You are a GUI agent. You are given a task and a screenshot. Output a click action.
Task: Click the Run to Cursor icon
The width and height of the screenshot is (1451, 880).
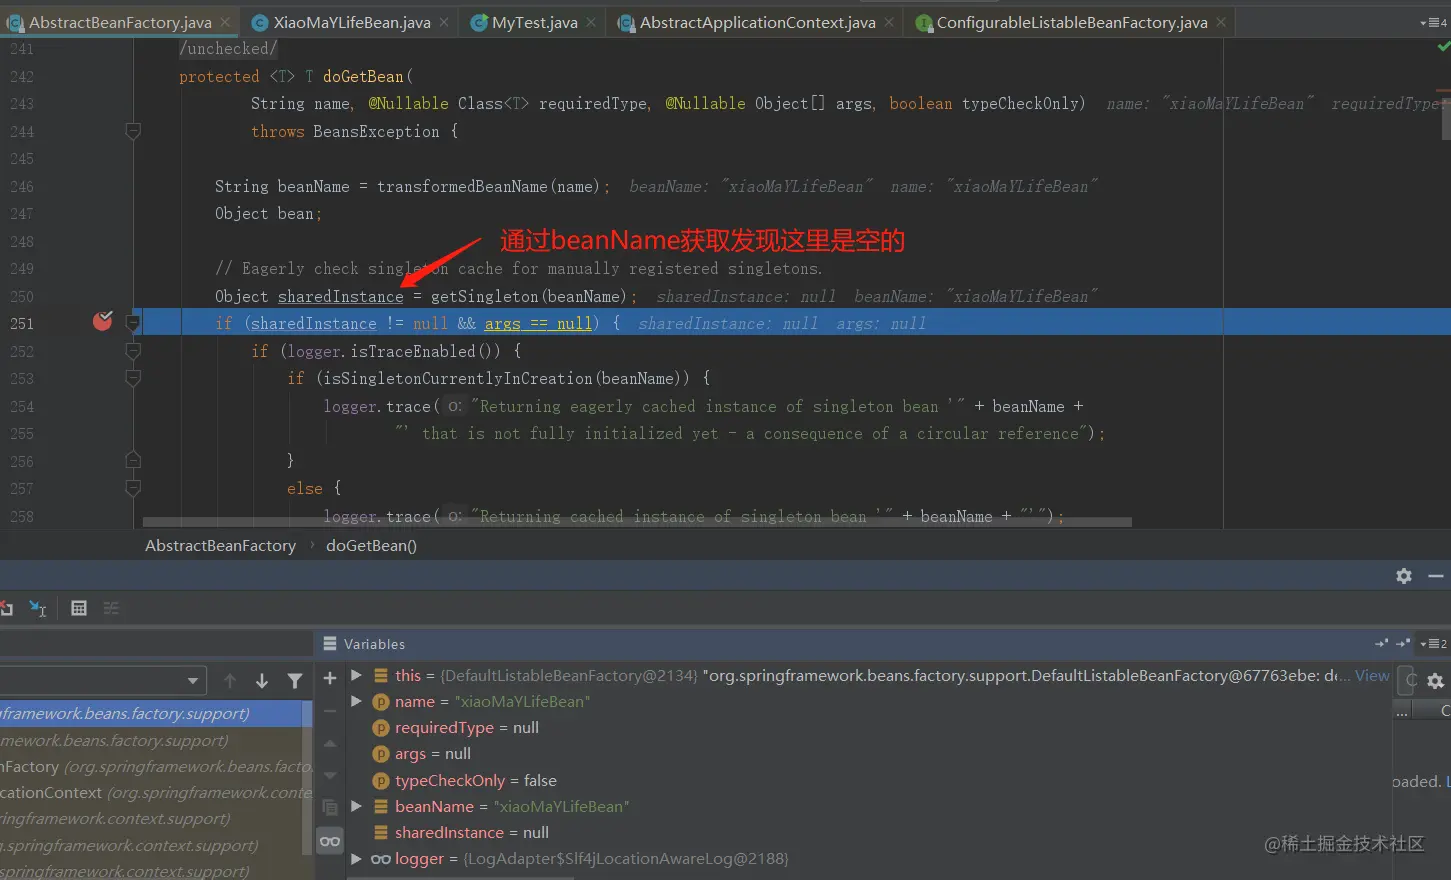click(x=38, y=608)
